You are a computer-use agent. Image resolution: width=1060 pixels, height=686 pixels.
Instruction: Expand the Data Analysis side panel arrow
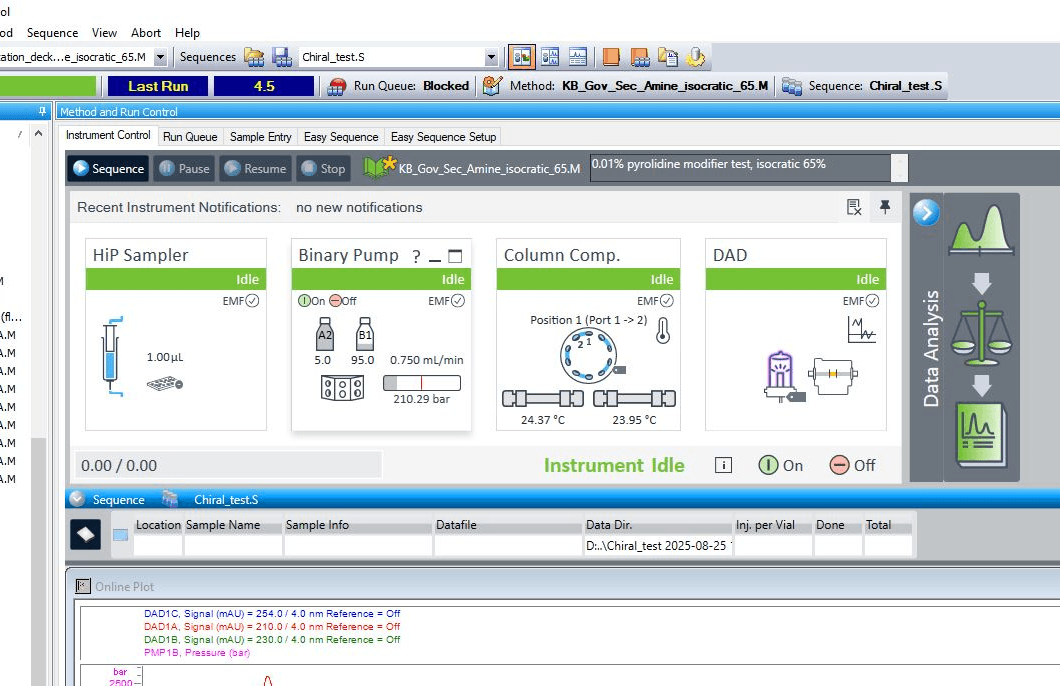point(926,212)
